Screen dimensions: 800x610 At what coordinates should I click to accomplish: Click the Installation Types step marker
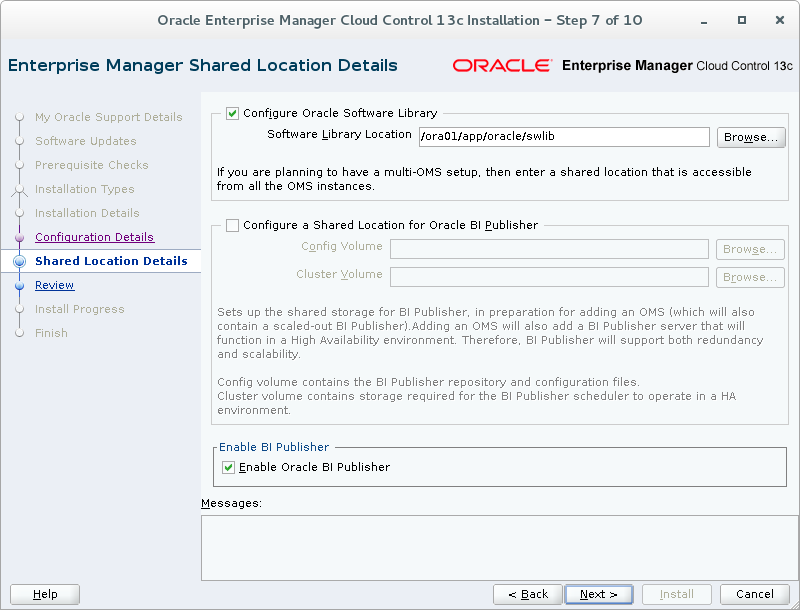click(x=19, y=189)
